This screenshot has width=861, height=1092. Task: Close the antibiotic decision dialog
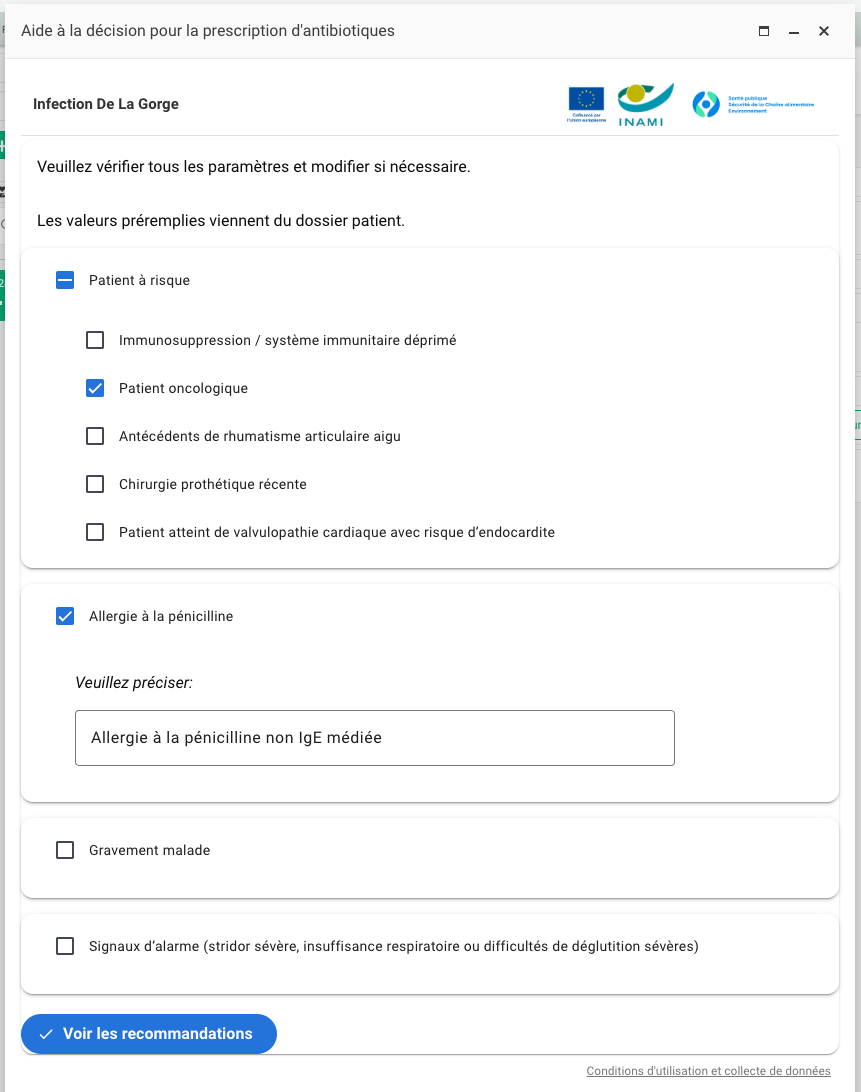pos(824,31)
